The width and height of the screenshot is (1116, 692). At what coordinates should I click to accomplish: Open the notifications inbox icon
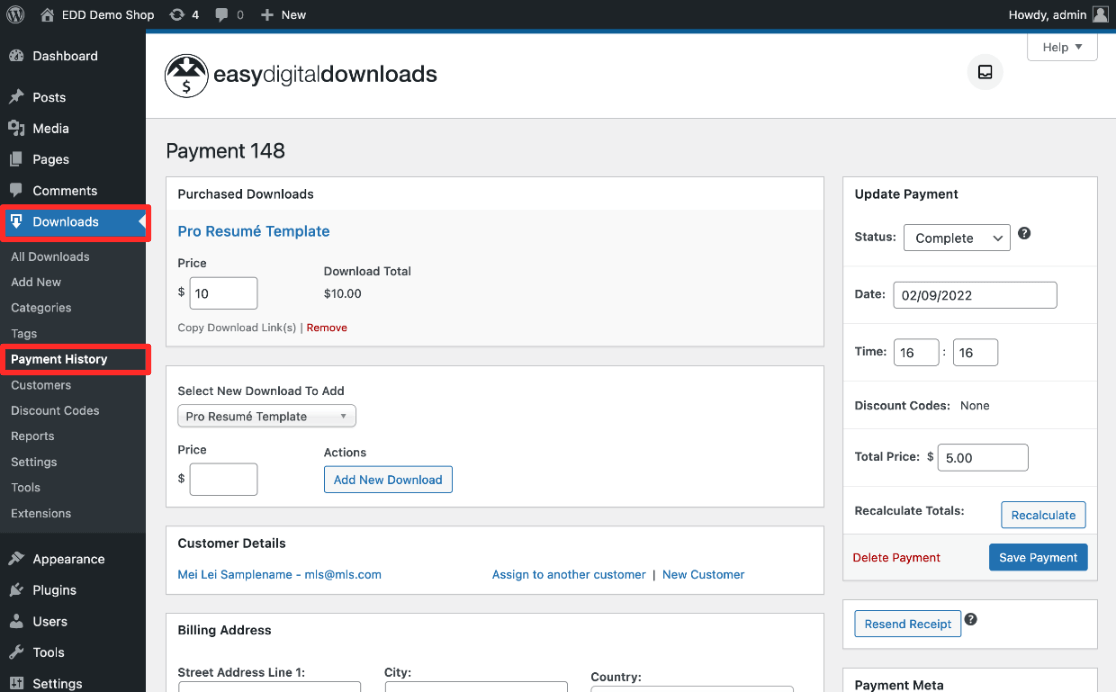985,72
